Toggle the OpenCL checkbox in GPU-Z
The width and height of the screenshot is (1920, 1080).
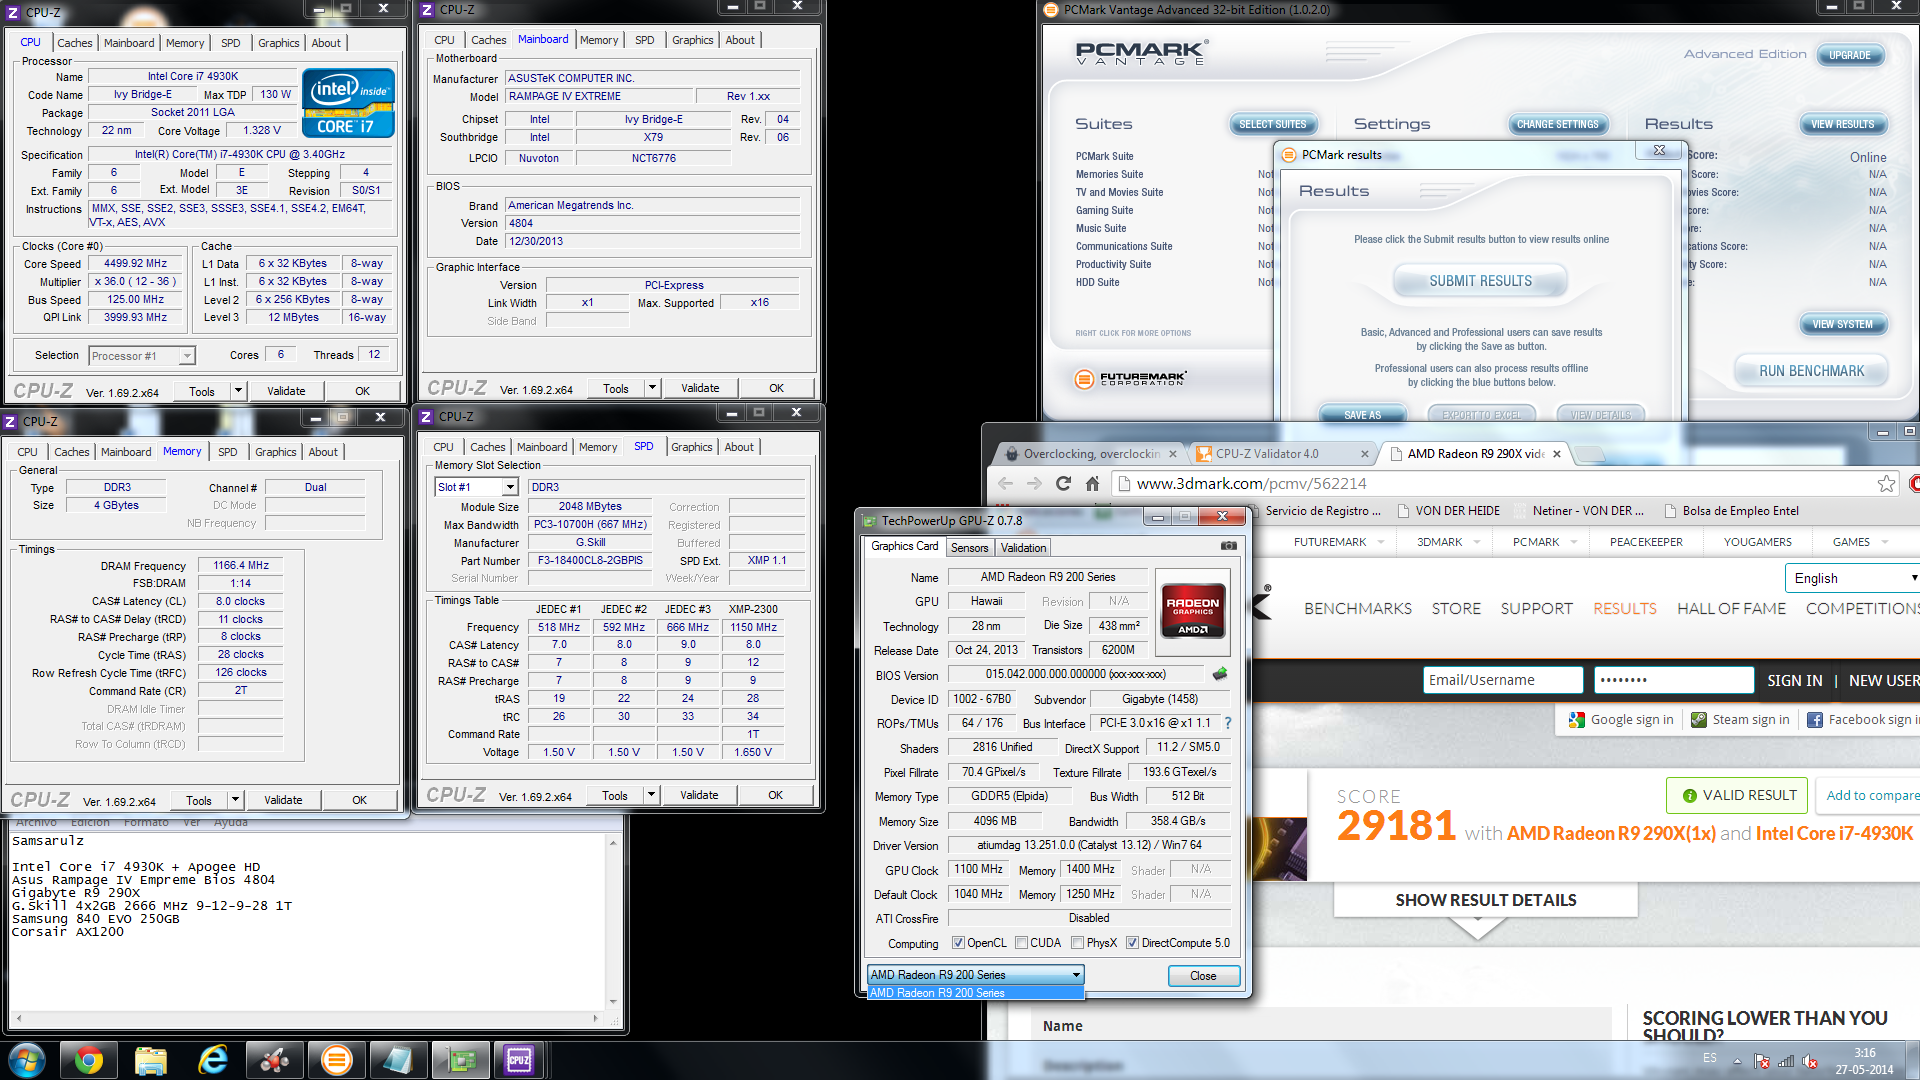click(x=958, y=942)
